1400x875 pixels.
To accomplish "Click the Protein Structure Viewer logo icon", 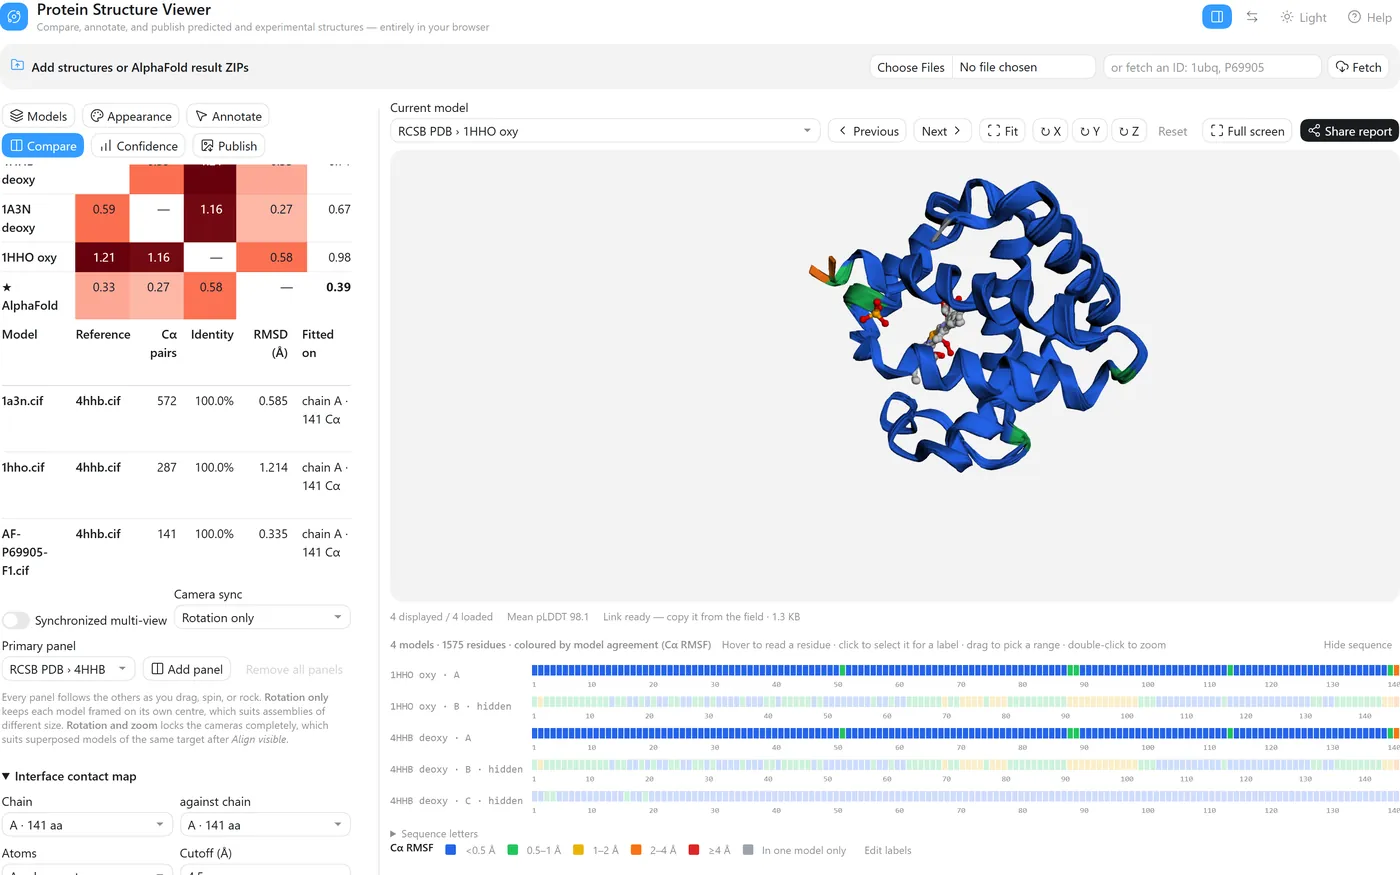I will 14,17.
